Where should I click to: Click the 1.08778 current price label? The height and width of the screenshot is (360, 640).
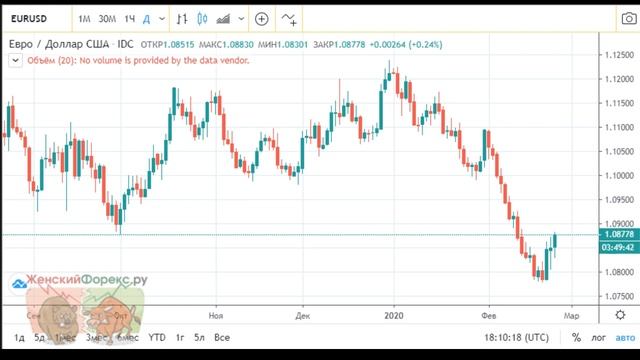pos(619,234)
